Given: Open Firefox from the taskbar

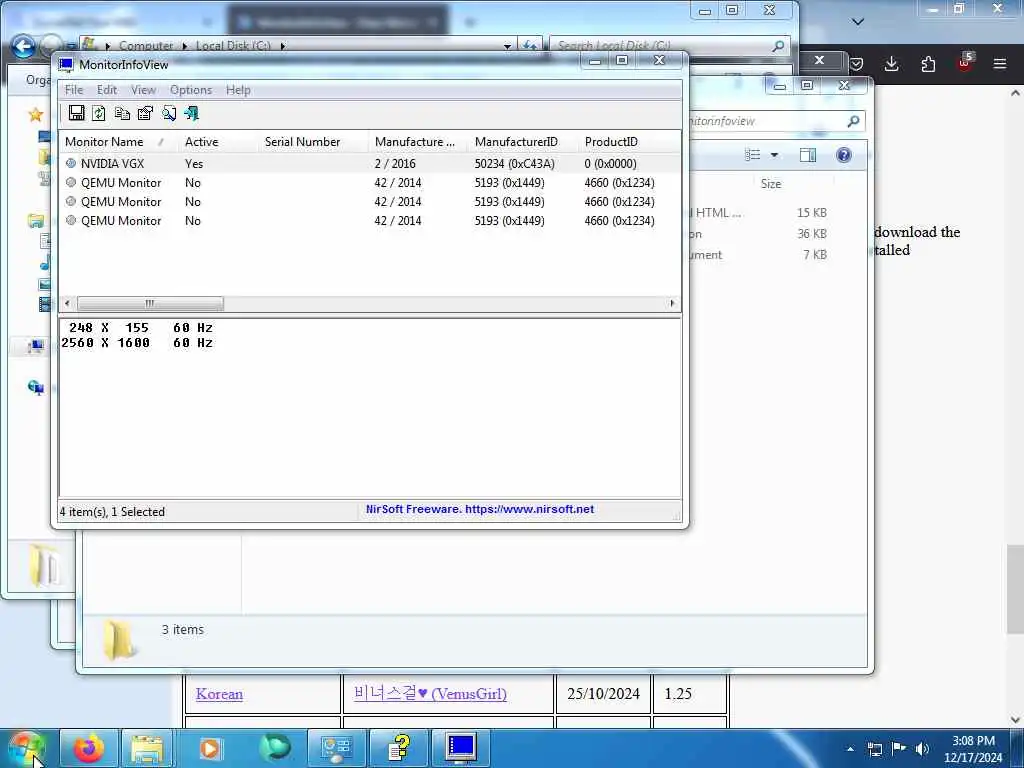Looking at the screenshot, I should 89,748.
